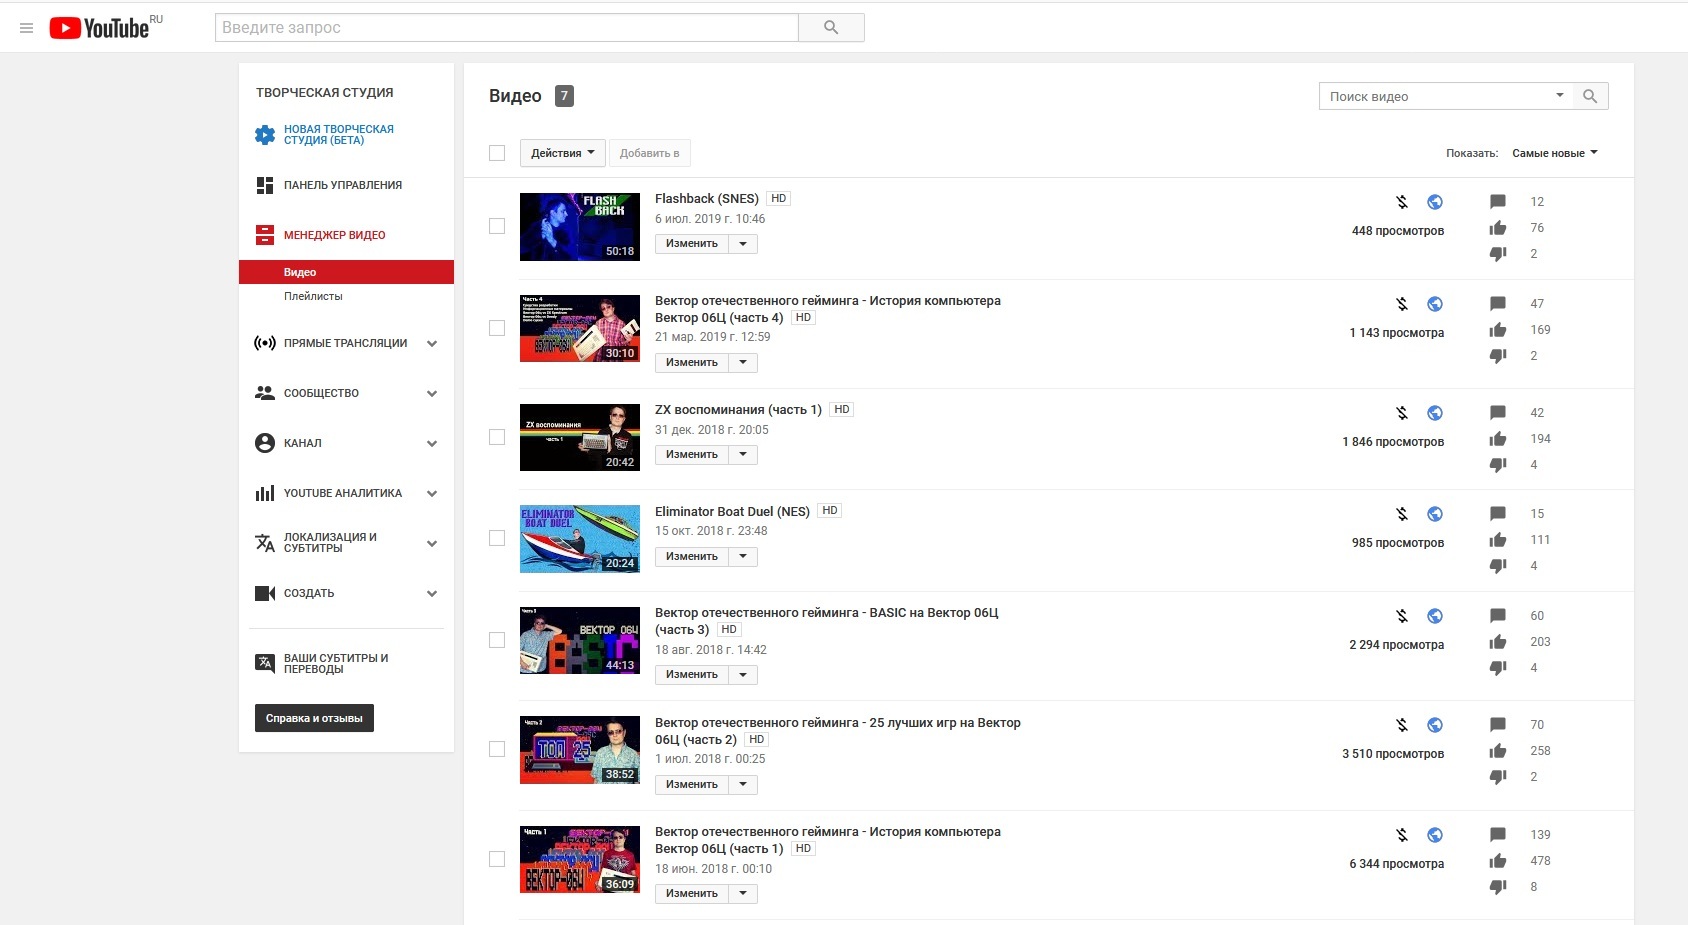Click the Channel account icon
The height and width of the screenshot is (925, 1688).
point(265,443)
